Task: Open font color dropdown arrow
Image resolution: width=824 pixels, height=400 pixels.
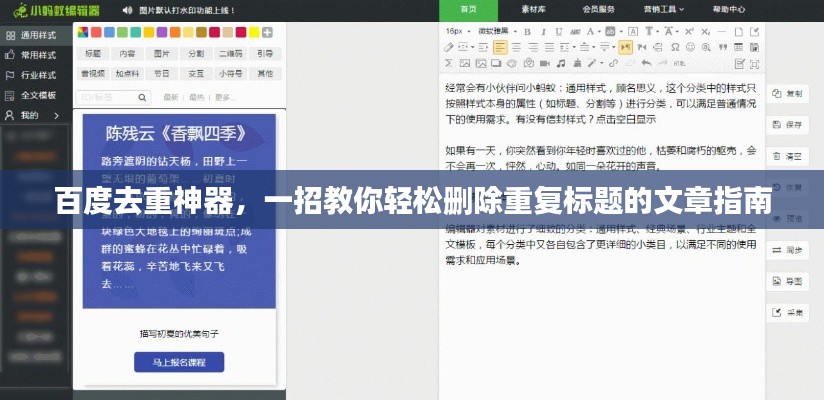Action: tap(599, 32)
